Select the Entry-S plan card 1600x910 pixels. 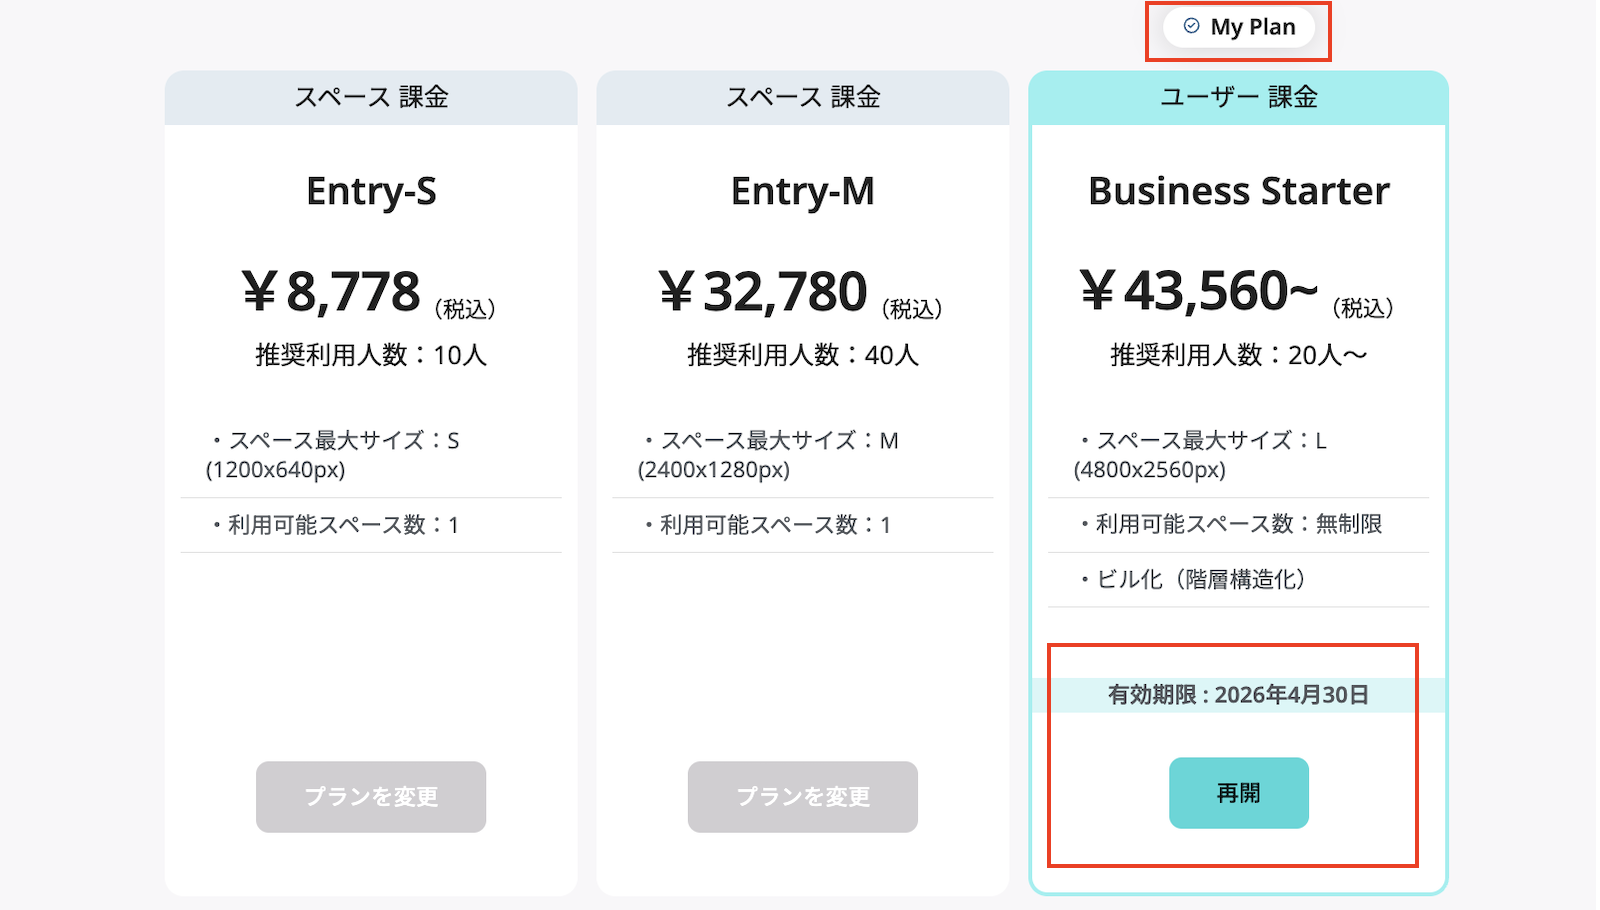click(371, 480)
